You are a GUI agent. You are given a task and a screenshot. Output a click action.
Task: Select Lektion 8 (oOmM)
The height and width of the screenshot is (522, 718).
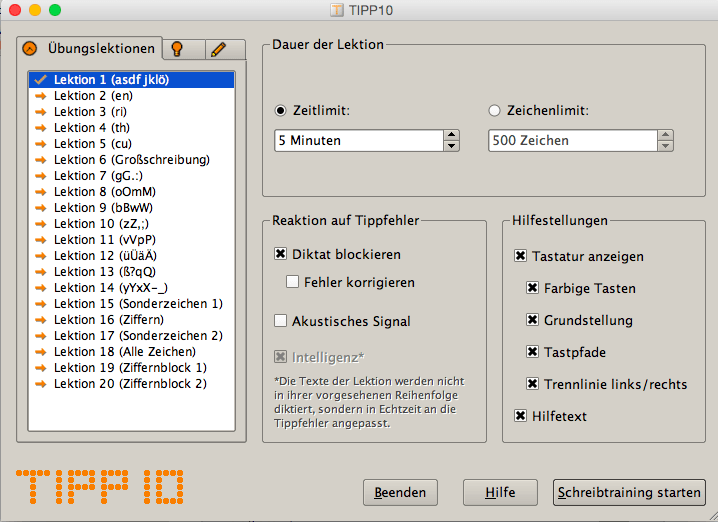(x=131, y=192)
